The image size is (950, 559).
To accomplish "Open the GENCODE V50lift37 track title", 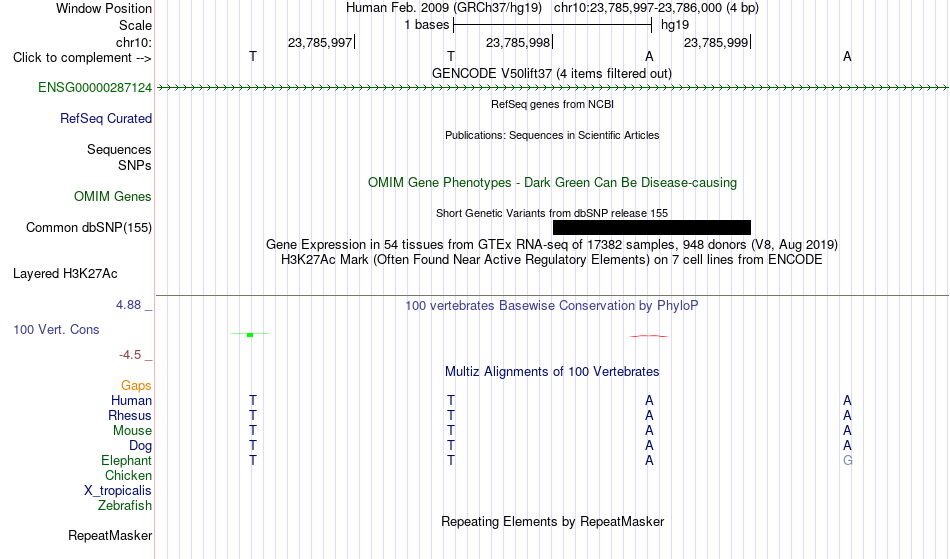I will (x=552, y=74).
